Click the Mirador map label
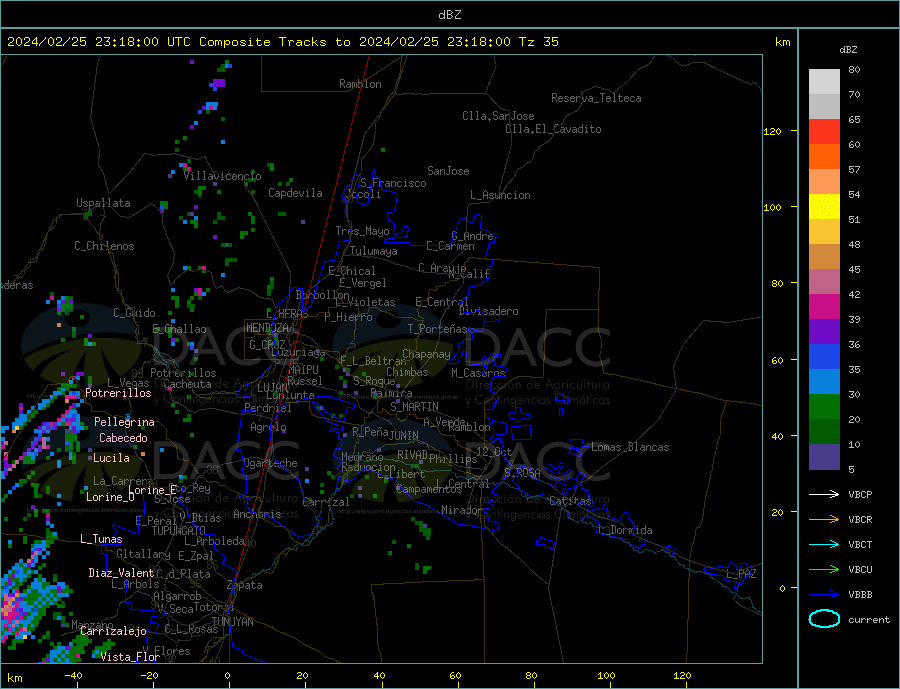Viewport: 900px width, 689px height. coord(462,510)
